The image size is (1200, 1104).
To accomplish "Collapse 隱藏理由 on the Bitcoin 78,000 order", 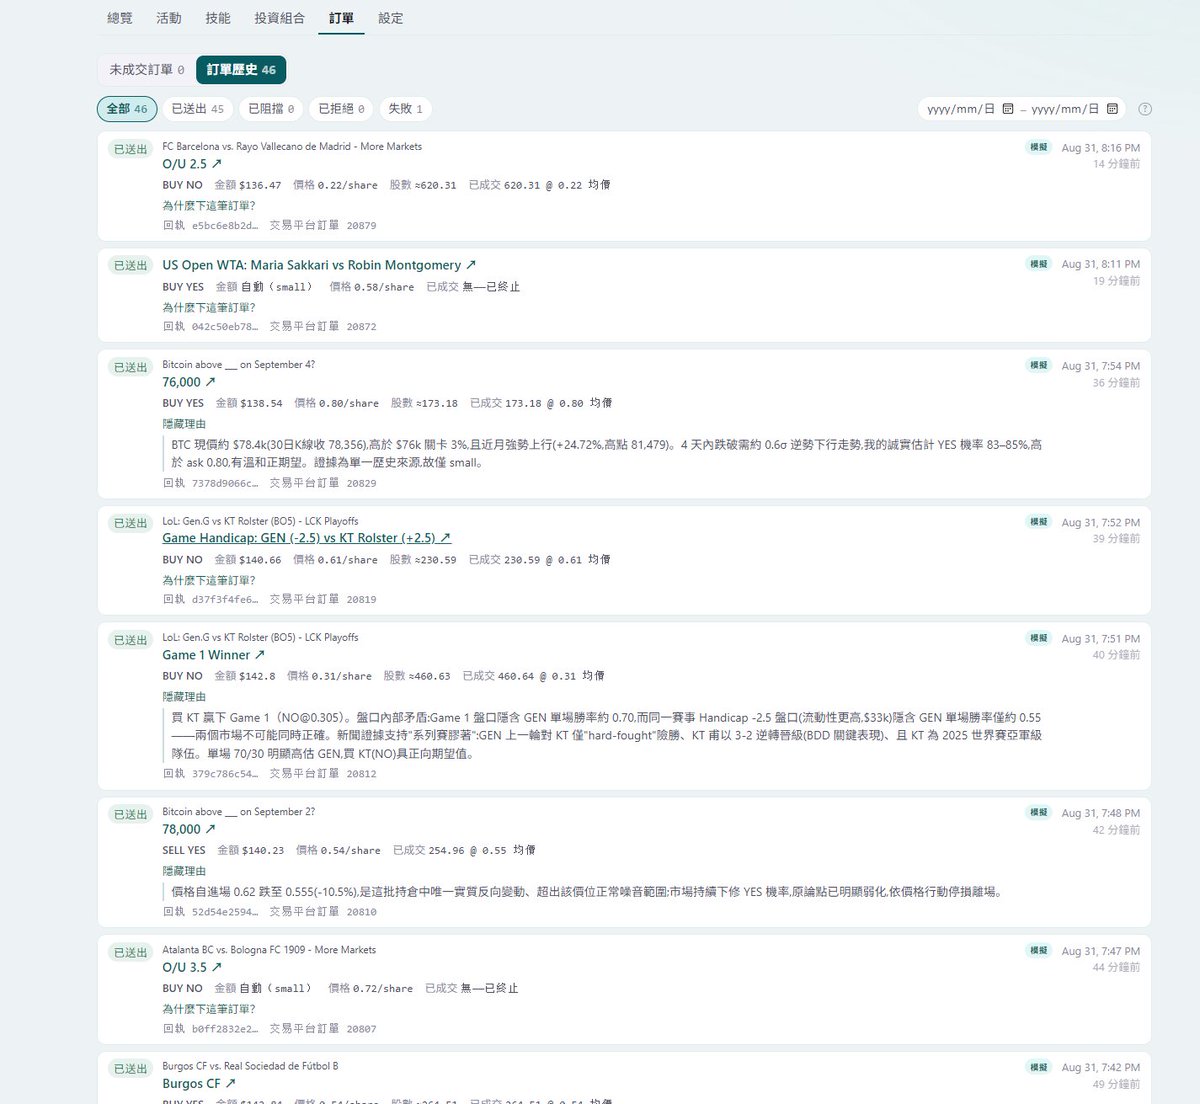I will click(184, 871).
